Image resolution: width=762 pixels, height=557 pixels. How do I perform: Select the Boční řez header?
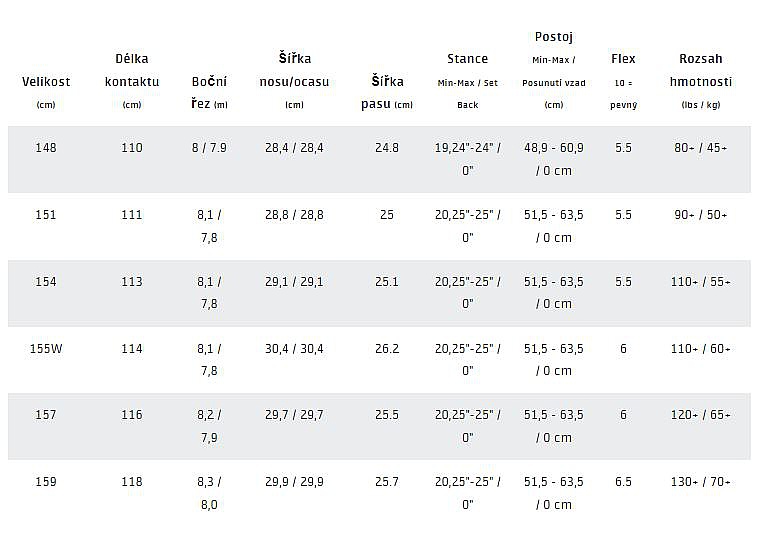(x=209, y=92)
